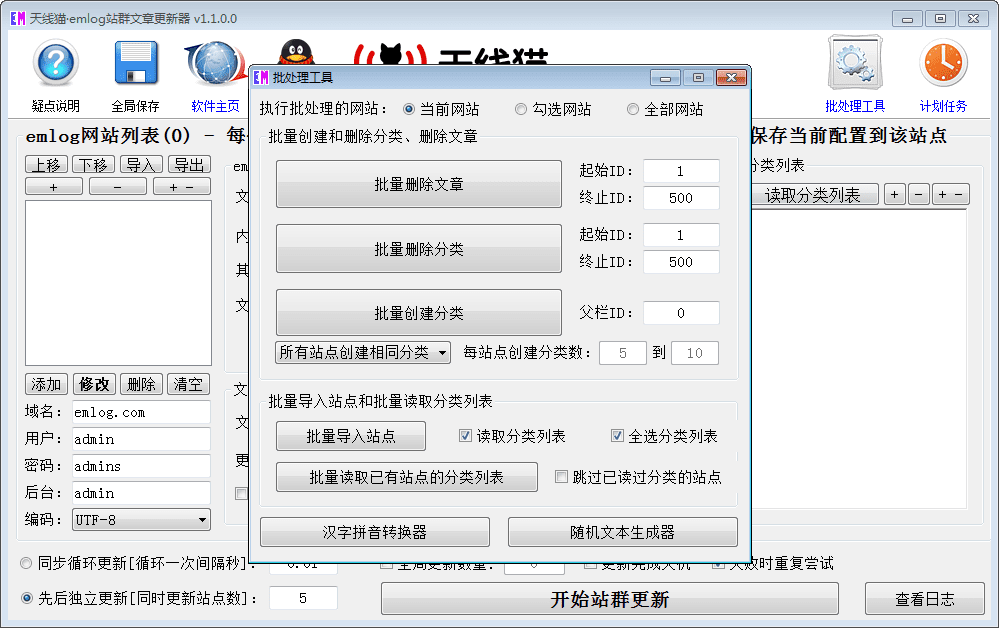Click plus-minus button beside 读取分类列表
Image resolution: width=999 pixels, height=628 pixels.
tap(951, 195)
